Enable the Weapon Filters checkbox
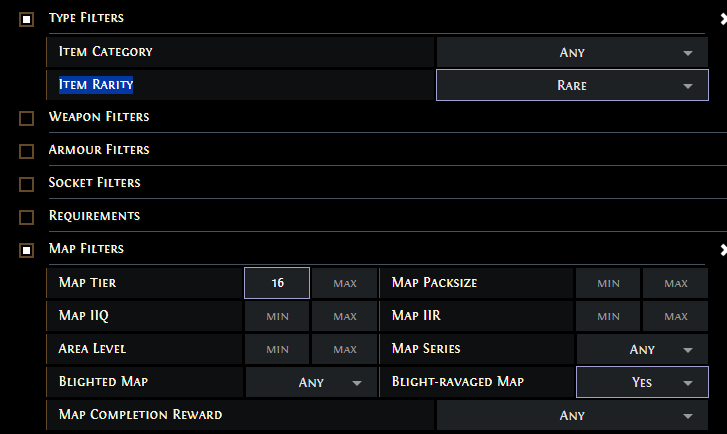The height and width of the screenshot is (434, 727). [x=27, y=118]
